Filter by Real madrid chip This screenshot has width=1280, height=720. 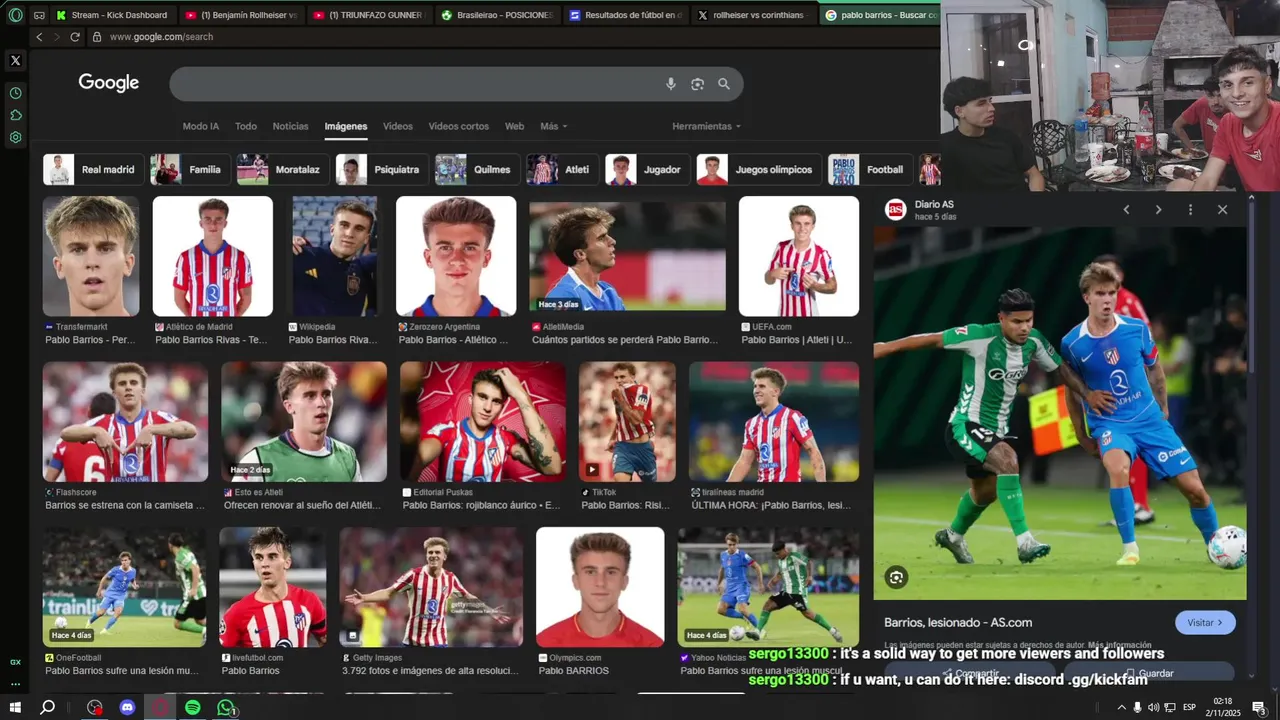point(93,170)
